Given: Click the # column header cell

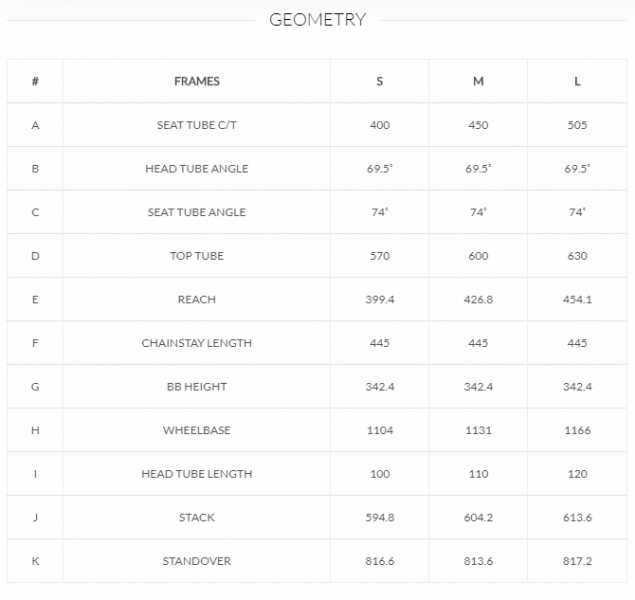Looking at the screenshot, I should tap(35, 81).
